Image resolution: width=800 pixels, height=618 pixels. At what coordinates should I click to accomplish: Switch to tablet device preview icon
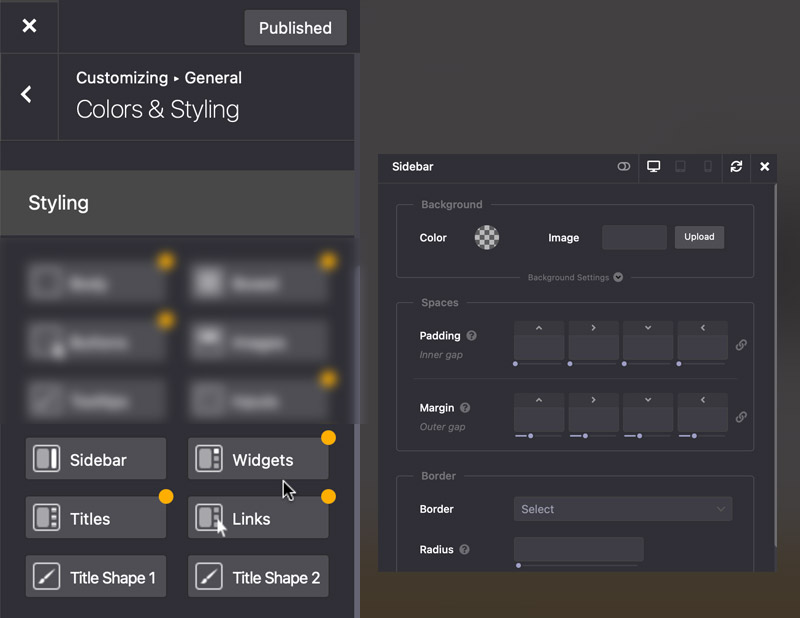coord(681,167)
